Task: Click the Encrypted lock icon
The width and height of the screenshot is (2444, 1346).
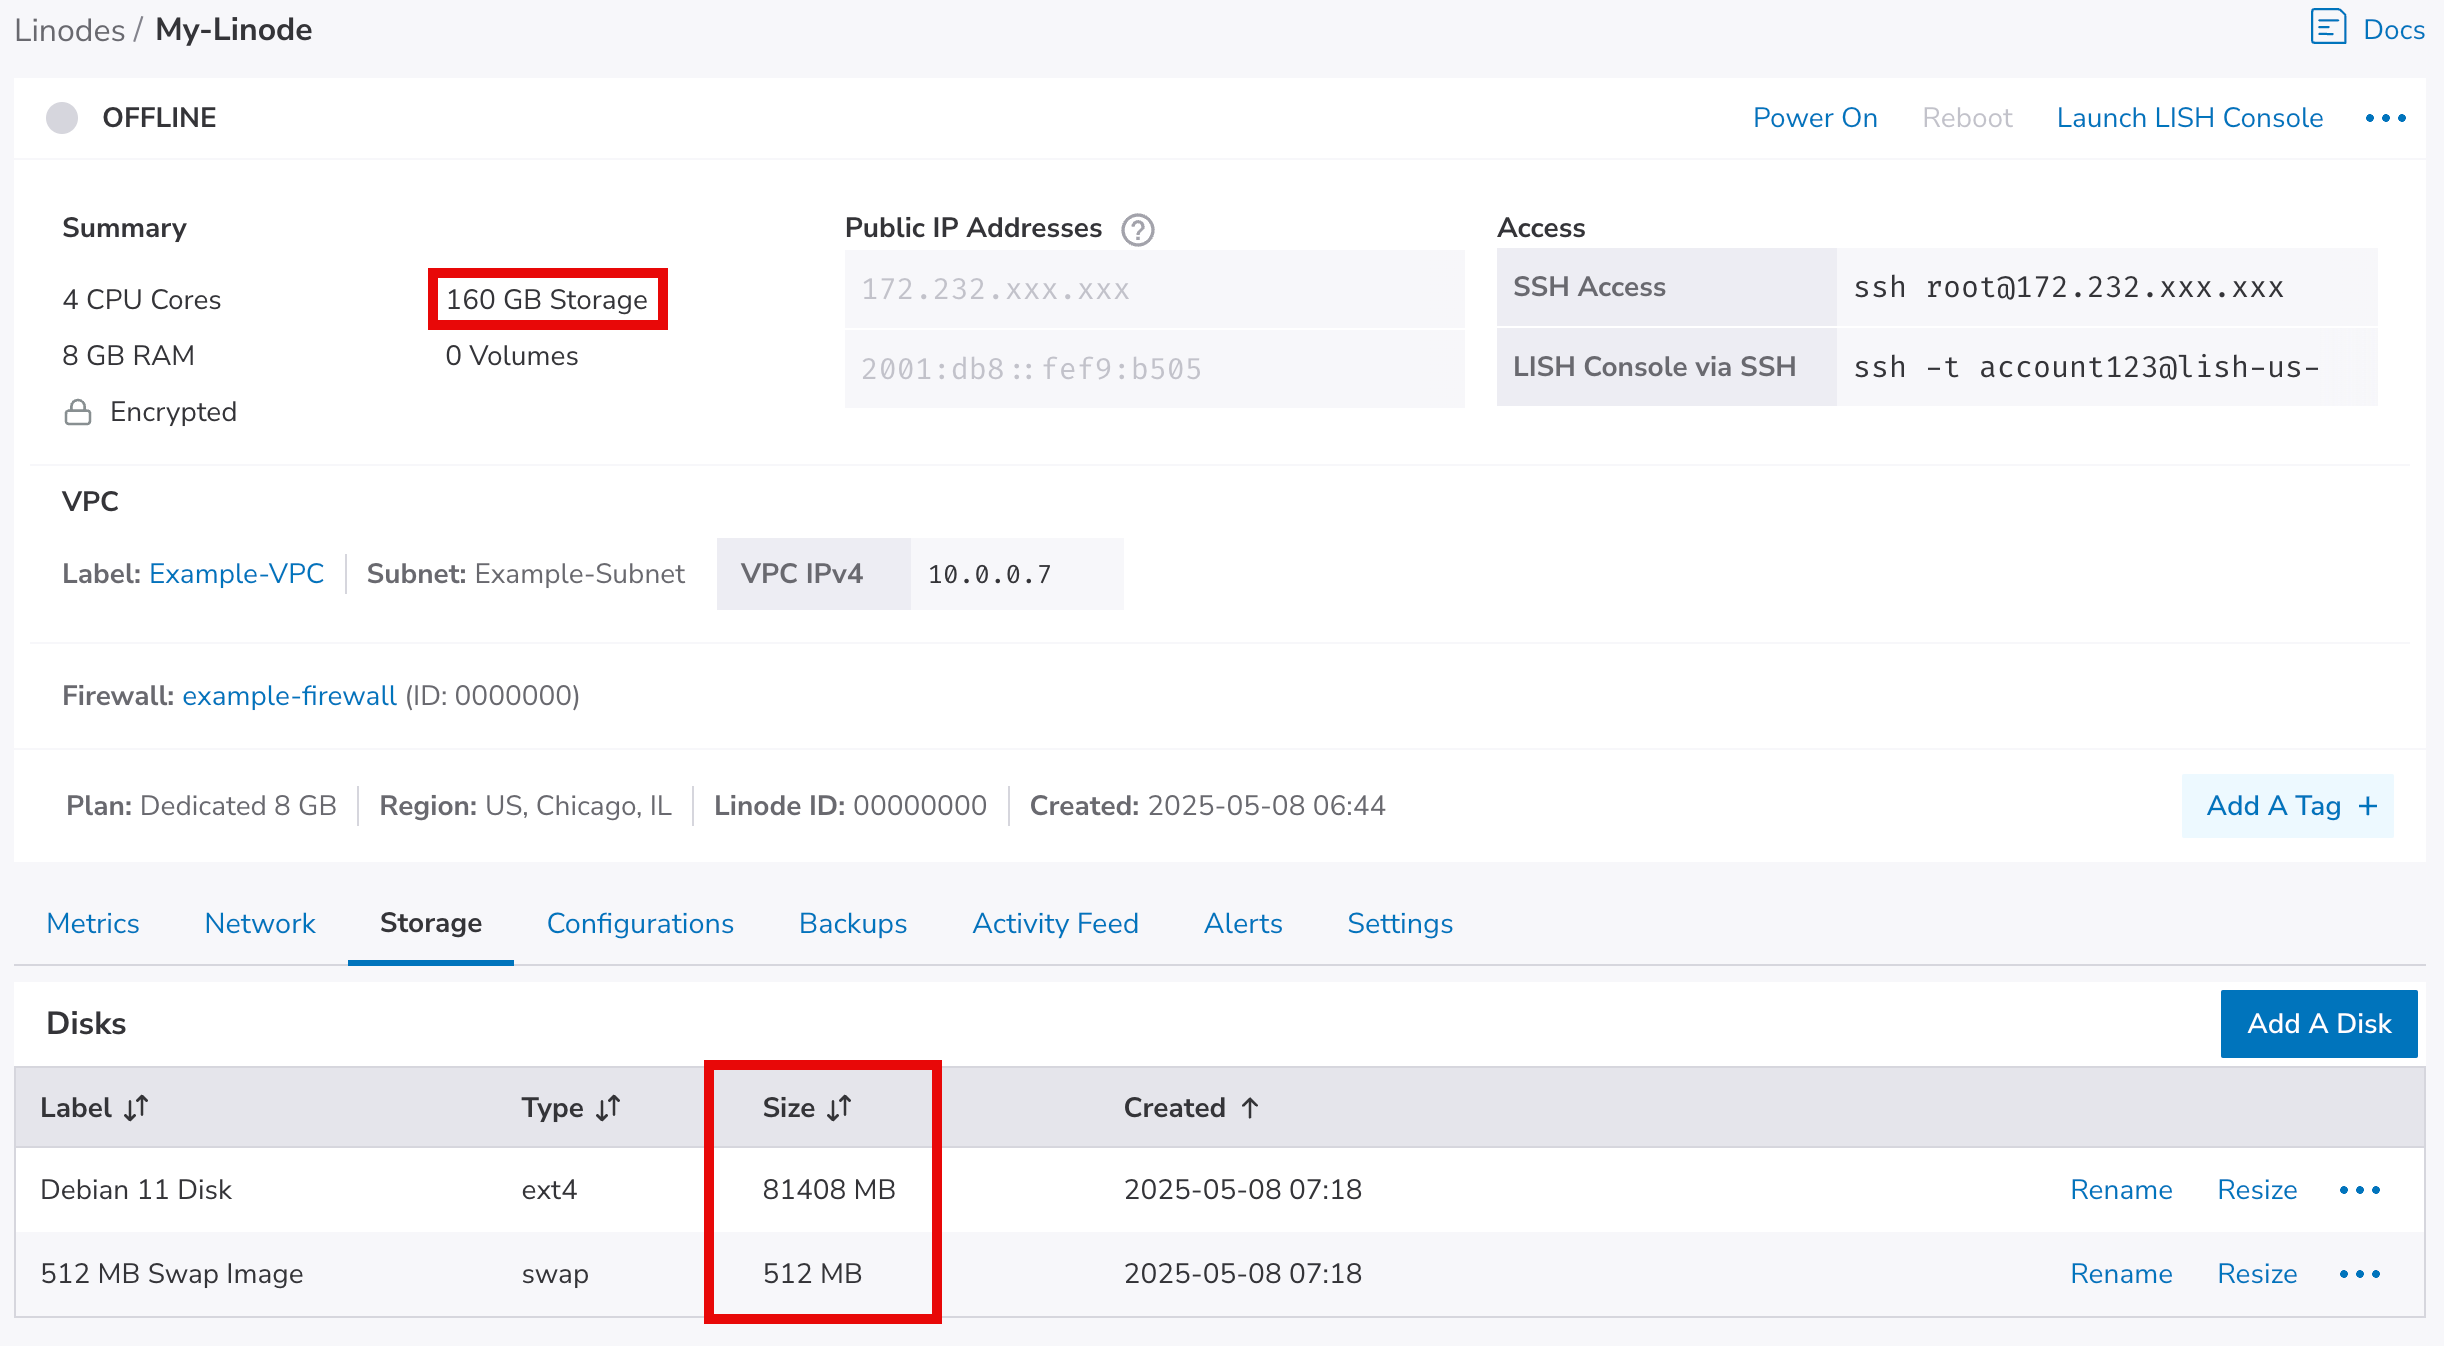Action: click(x=78, y=412)
